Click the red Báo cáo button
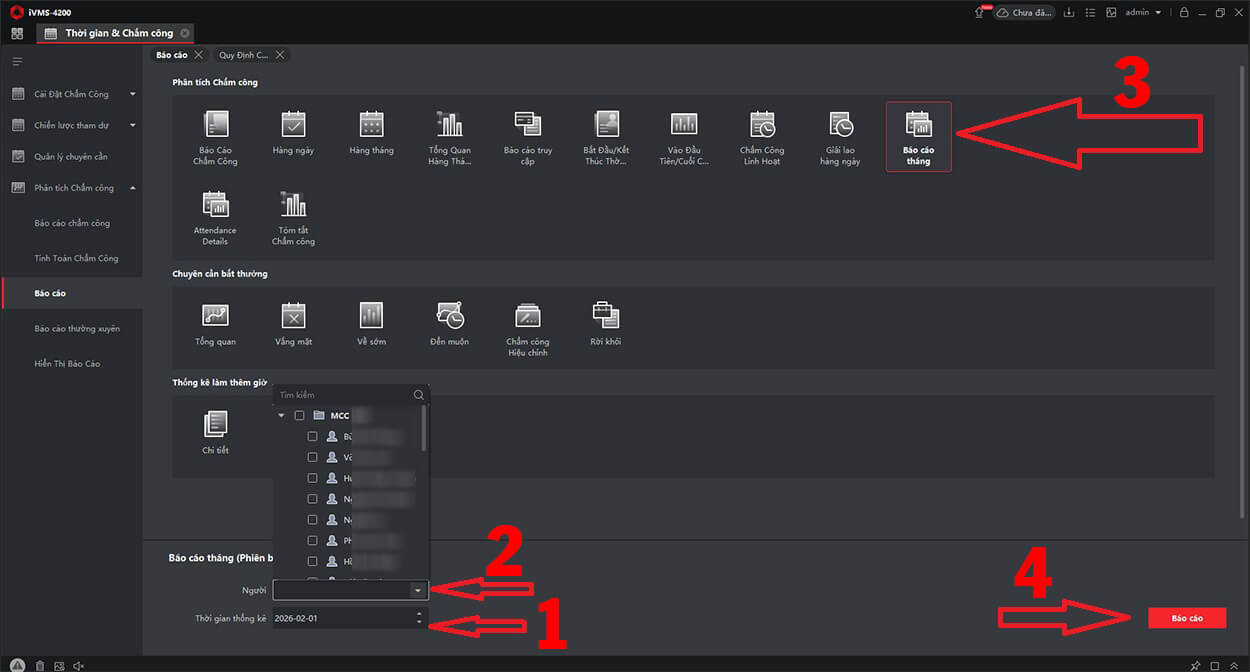 (1186, 618)
